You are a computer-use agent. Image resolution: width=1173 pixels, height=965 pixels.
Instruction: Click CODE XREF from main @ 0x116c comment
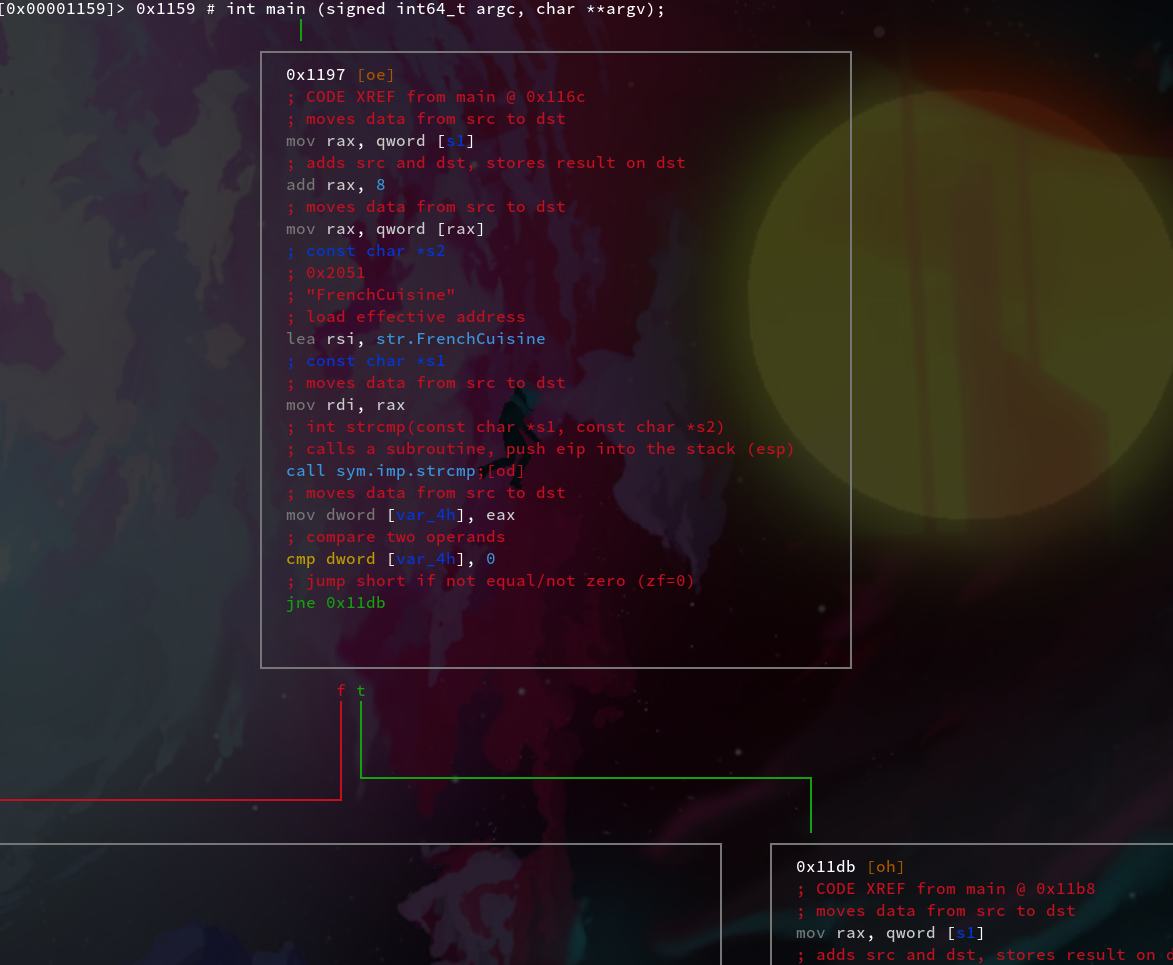[x=435, y=97]
